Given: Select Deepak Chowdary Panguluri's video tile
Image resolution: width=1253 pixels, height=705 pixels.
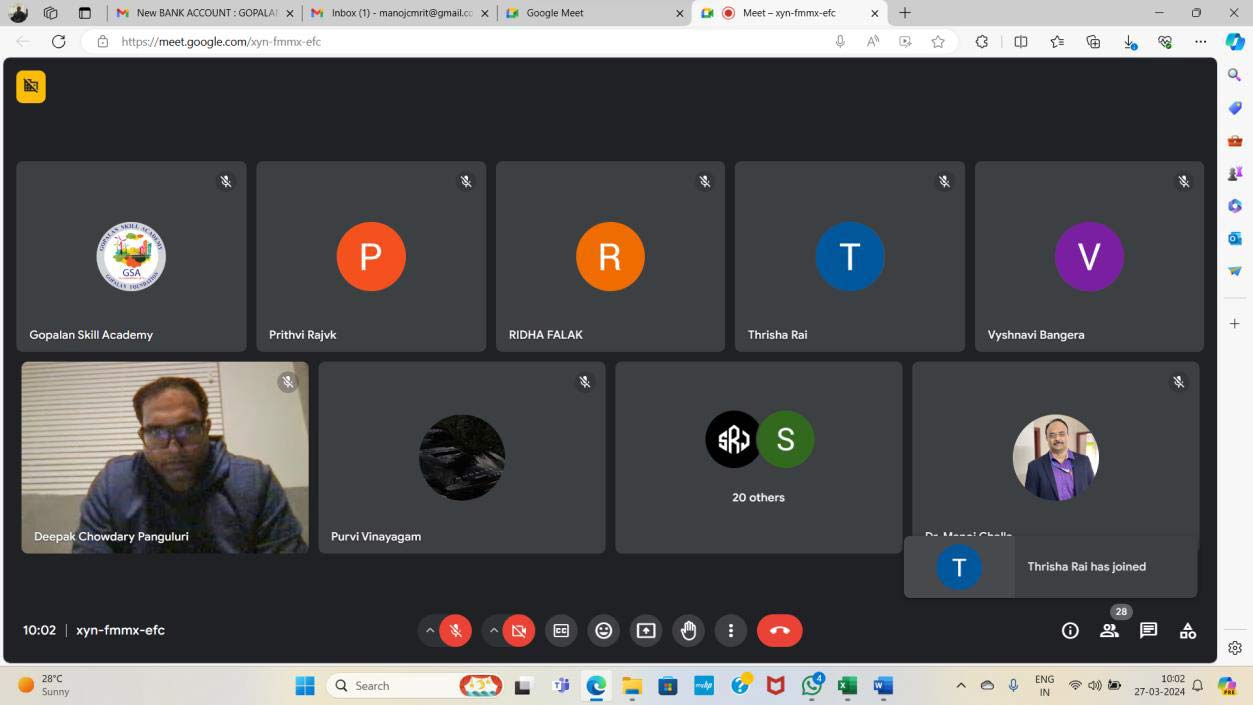Looking at the screenshot, I should pos(165,457).
